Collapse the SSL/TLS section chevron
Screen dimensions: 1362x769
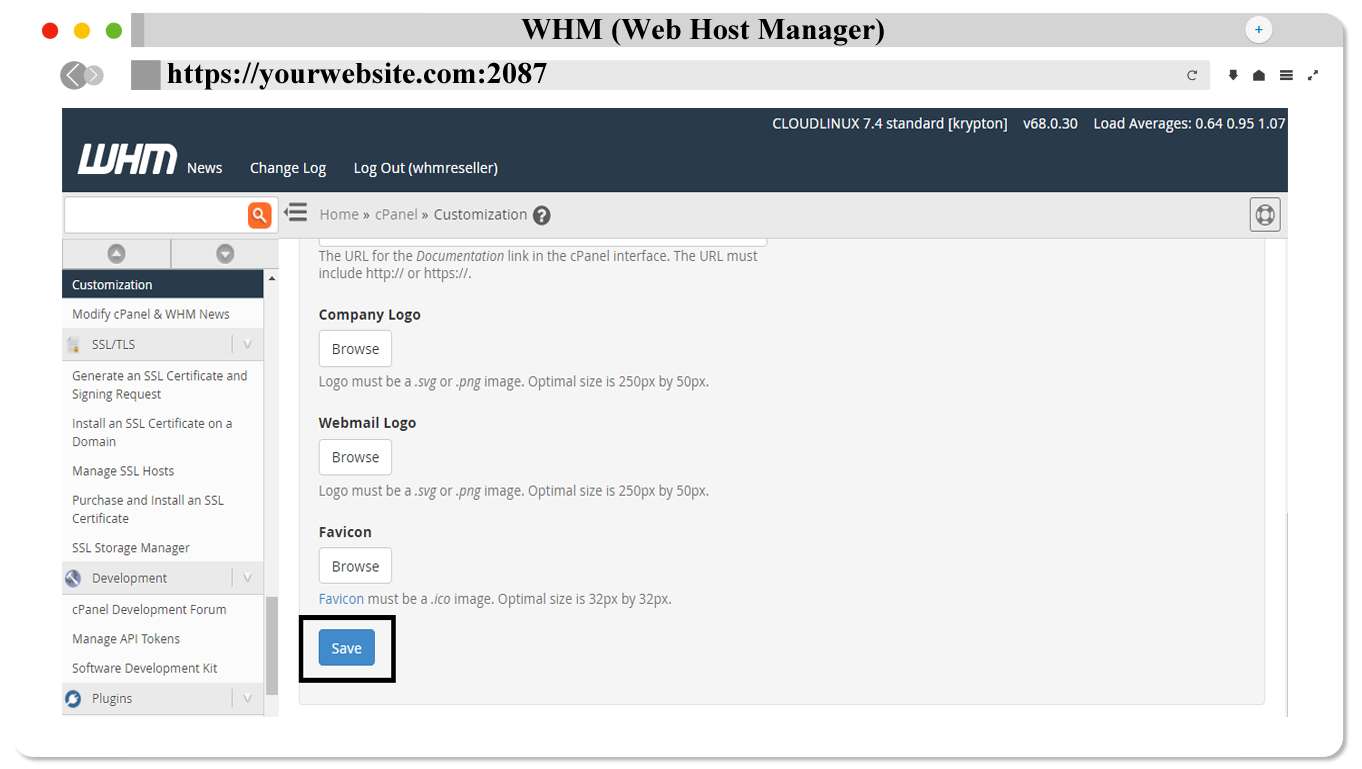tap(247, 344)
